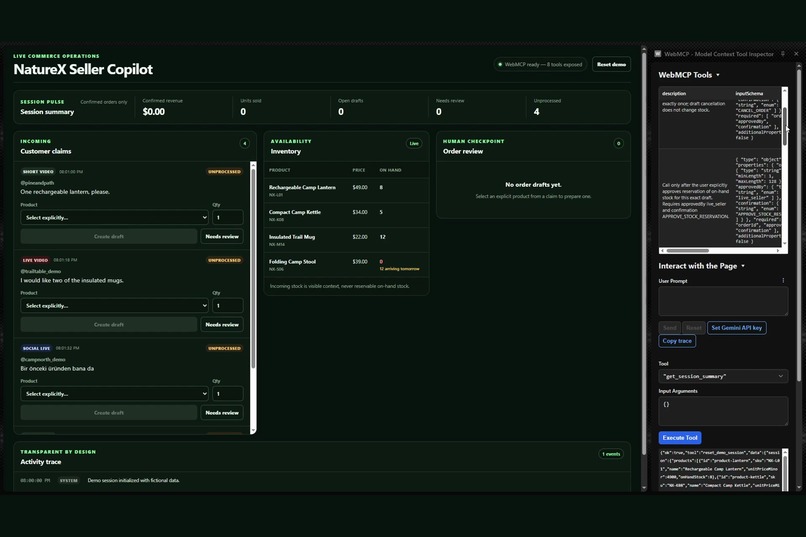
Task: Select the Rechargeable Camp Lantern inventory row
Action: (x=346, y=190)
